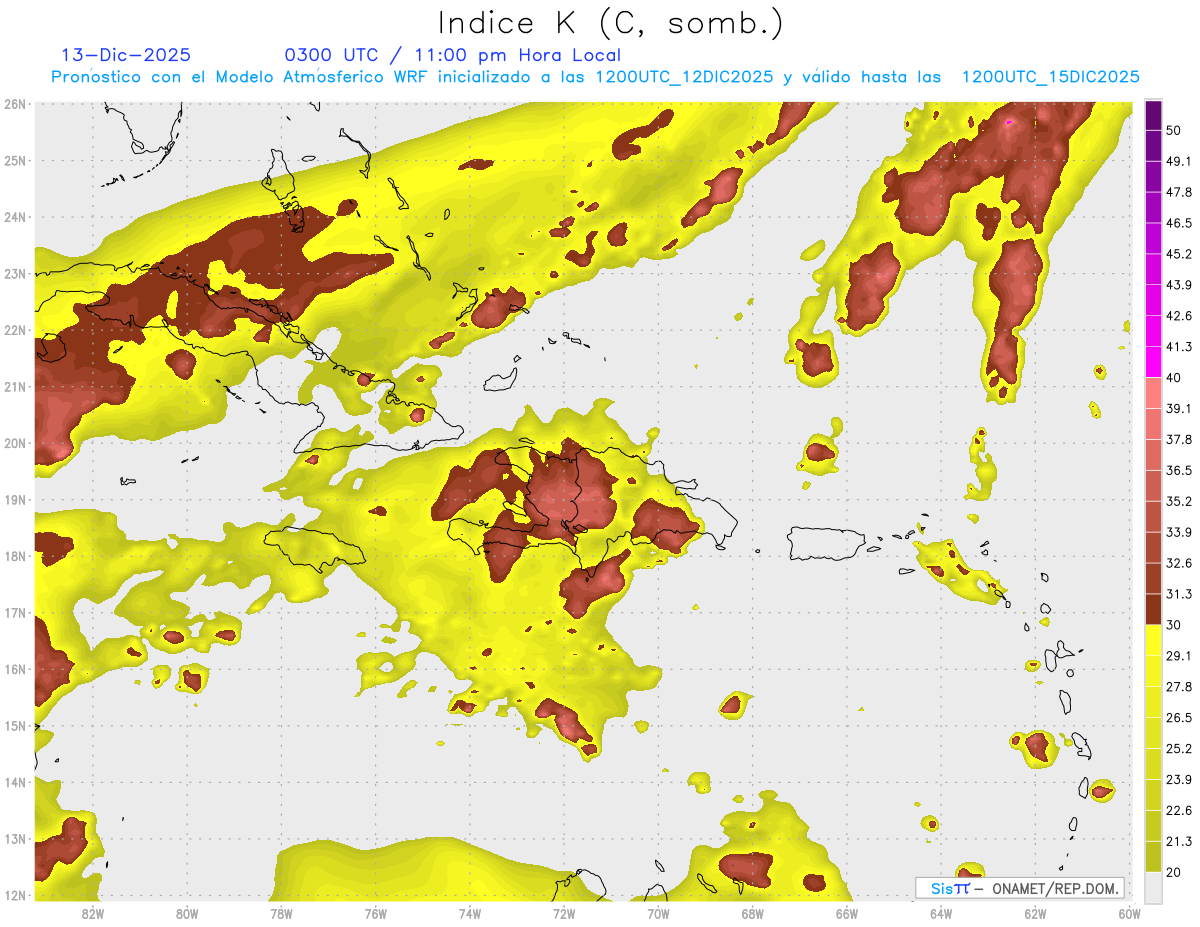Click the dark brown swatch between 30 and 31.3
Screen dimensions: 1200x927
[x=1153, y=609]
